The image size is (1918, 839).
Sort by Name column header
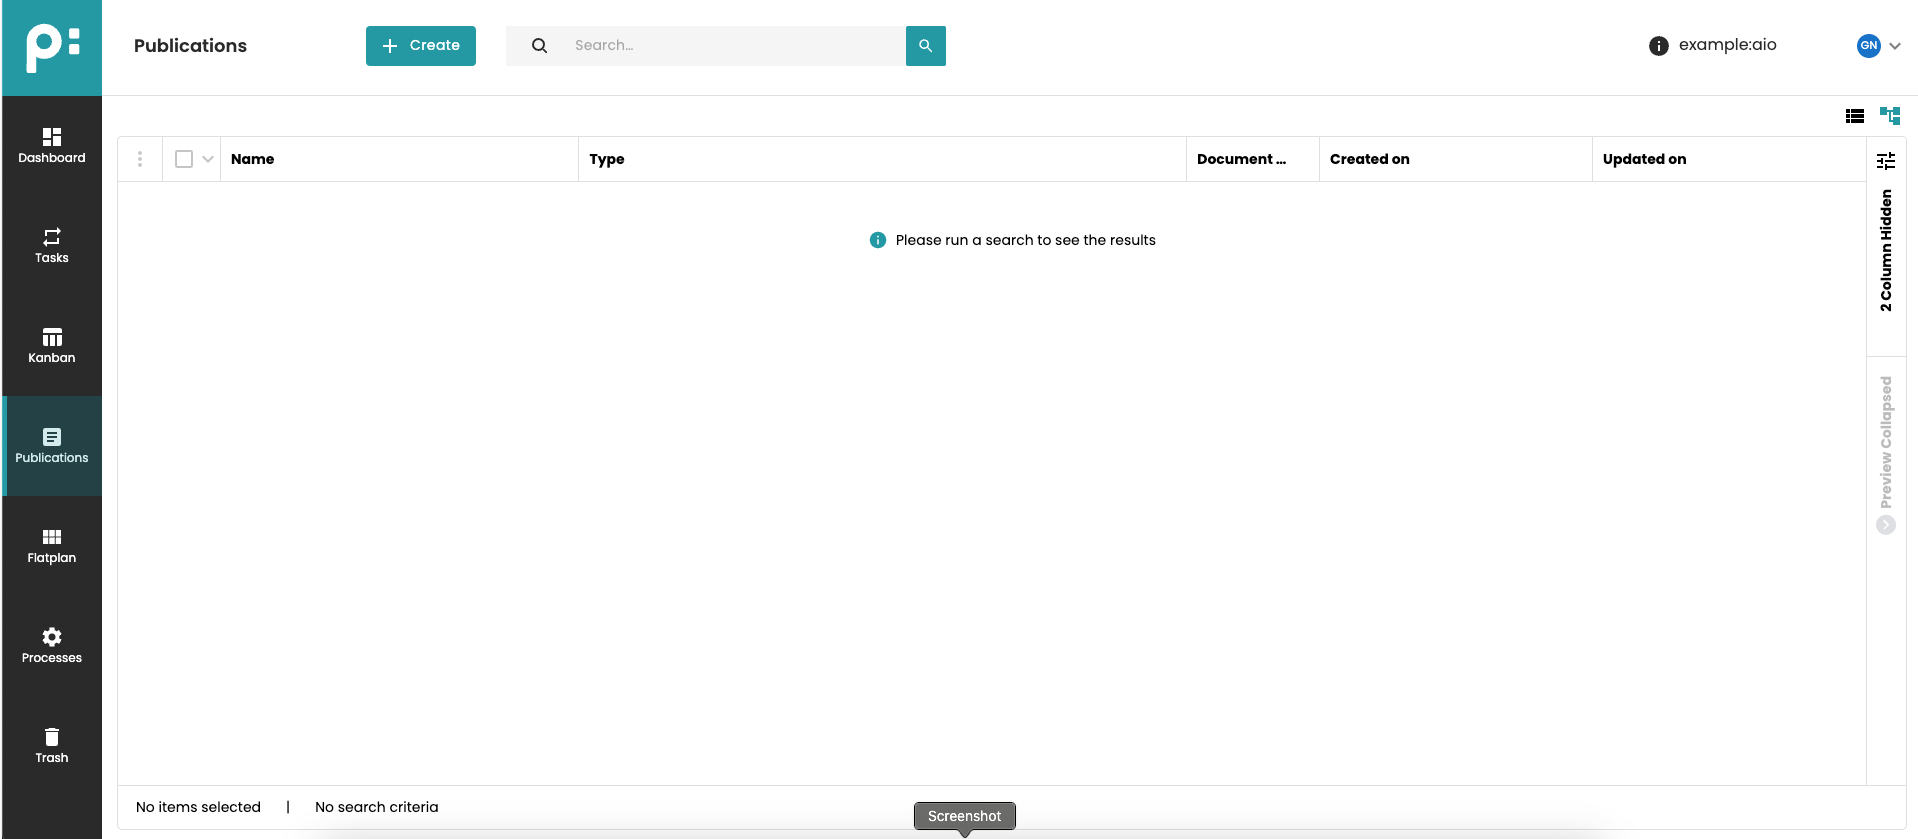coord(253,159)
